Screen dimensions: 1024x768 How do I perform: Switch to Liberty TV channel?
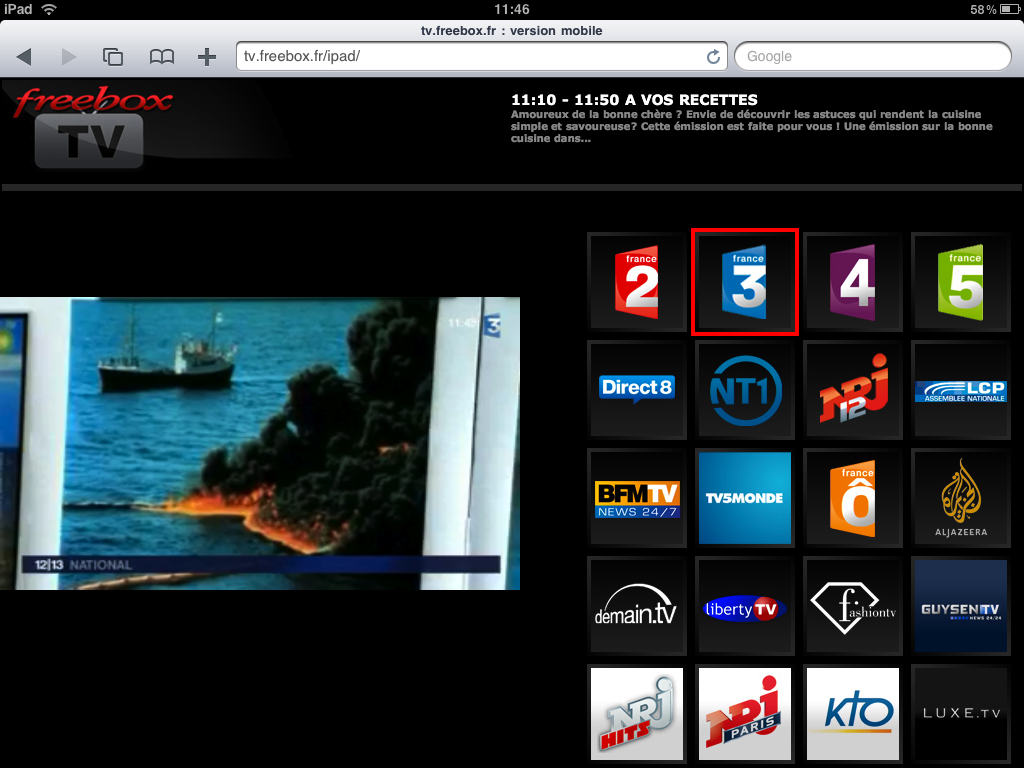click(x=744, y=606)
